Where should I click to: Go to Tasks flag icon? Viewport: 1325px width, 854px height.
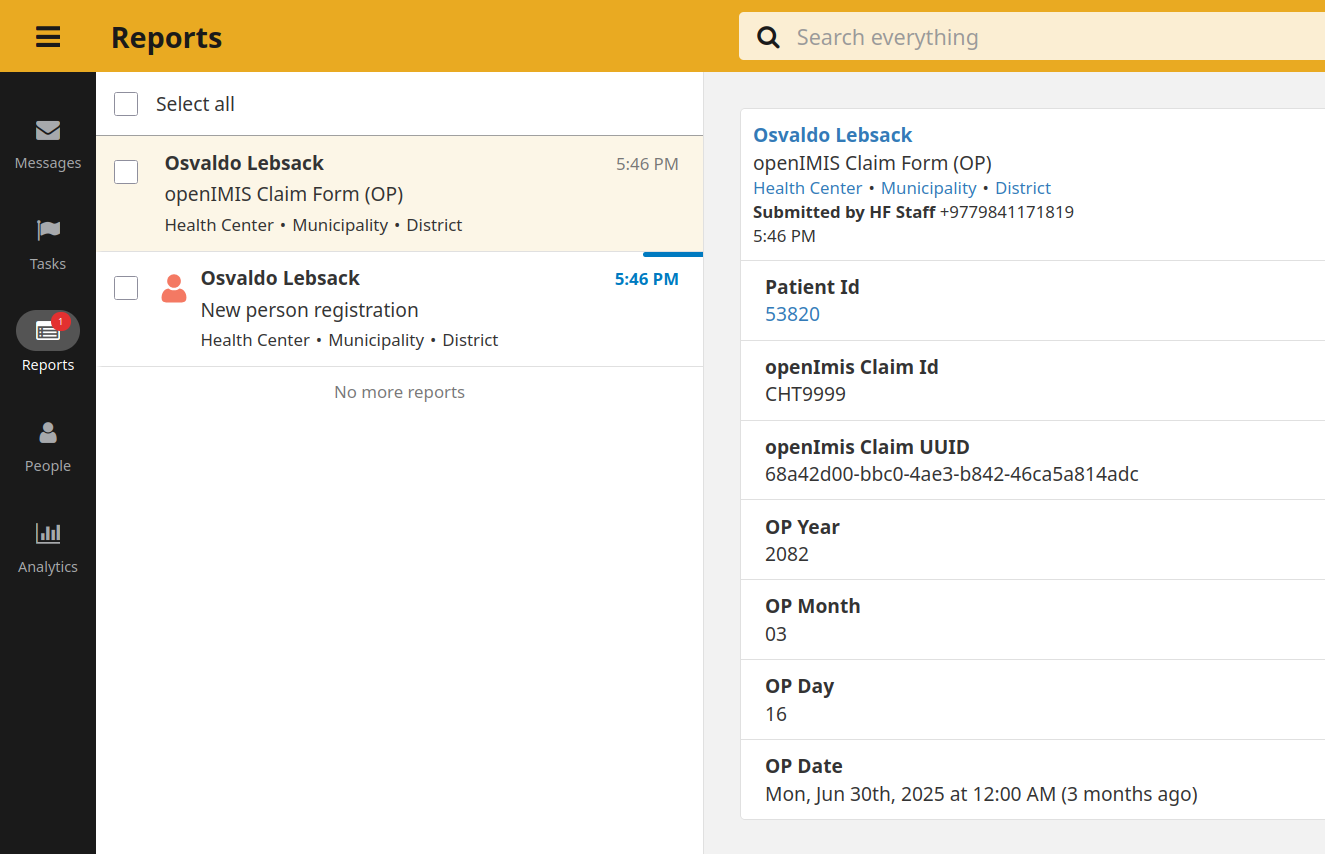pos(48,231)
